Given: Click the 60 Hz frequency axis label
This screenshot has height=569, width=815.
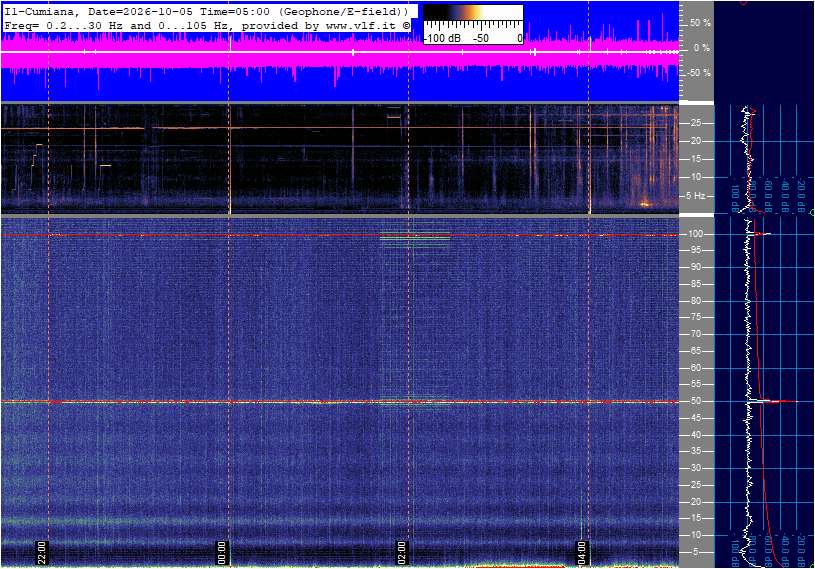Looking at the screenshot, I should pos(696,368).
